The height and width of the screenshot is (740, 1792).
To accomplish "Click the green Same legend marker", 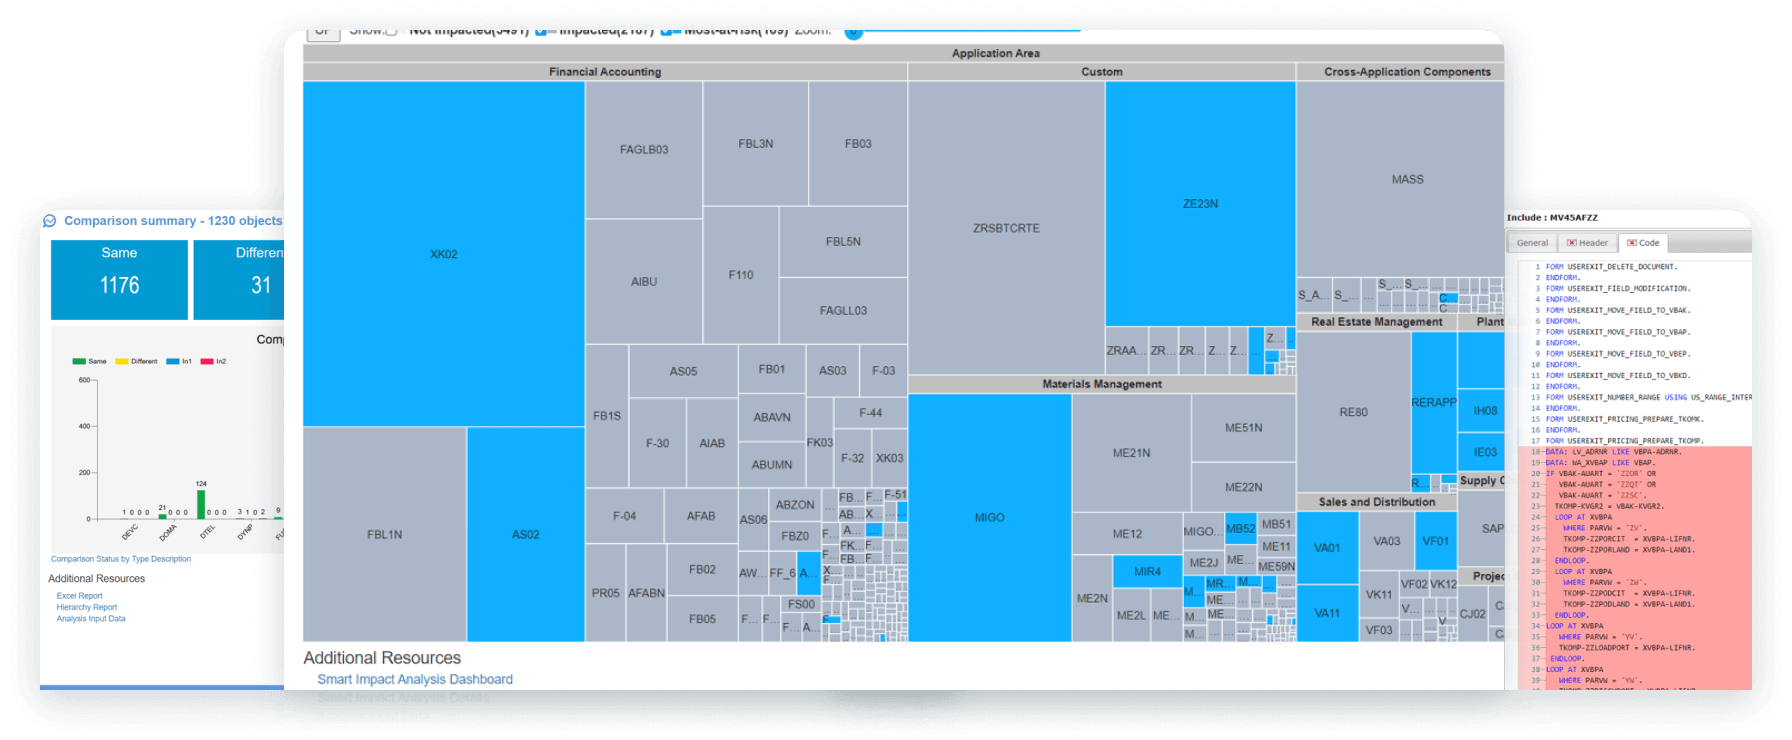I will tap(79, 361).
